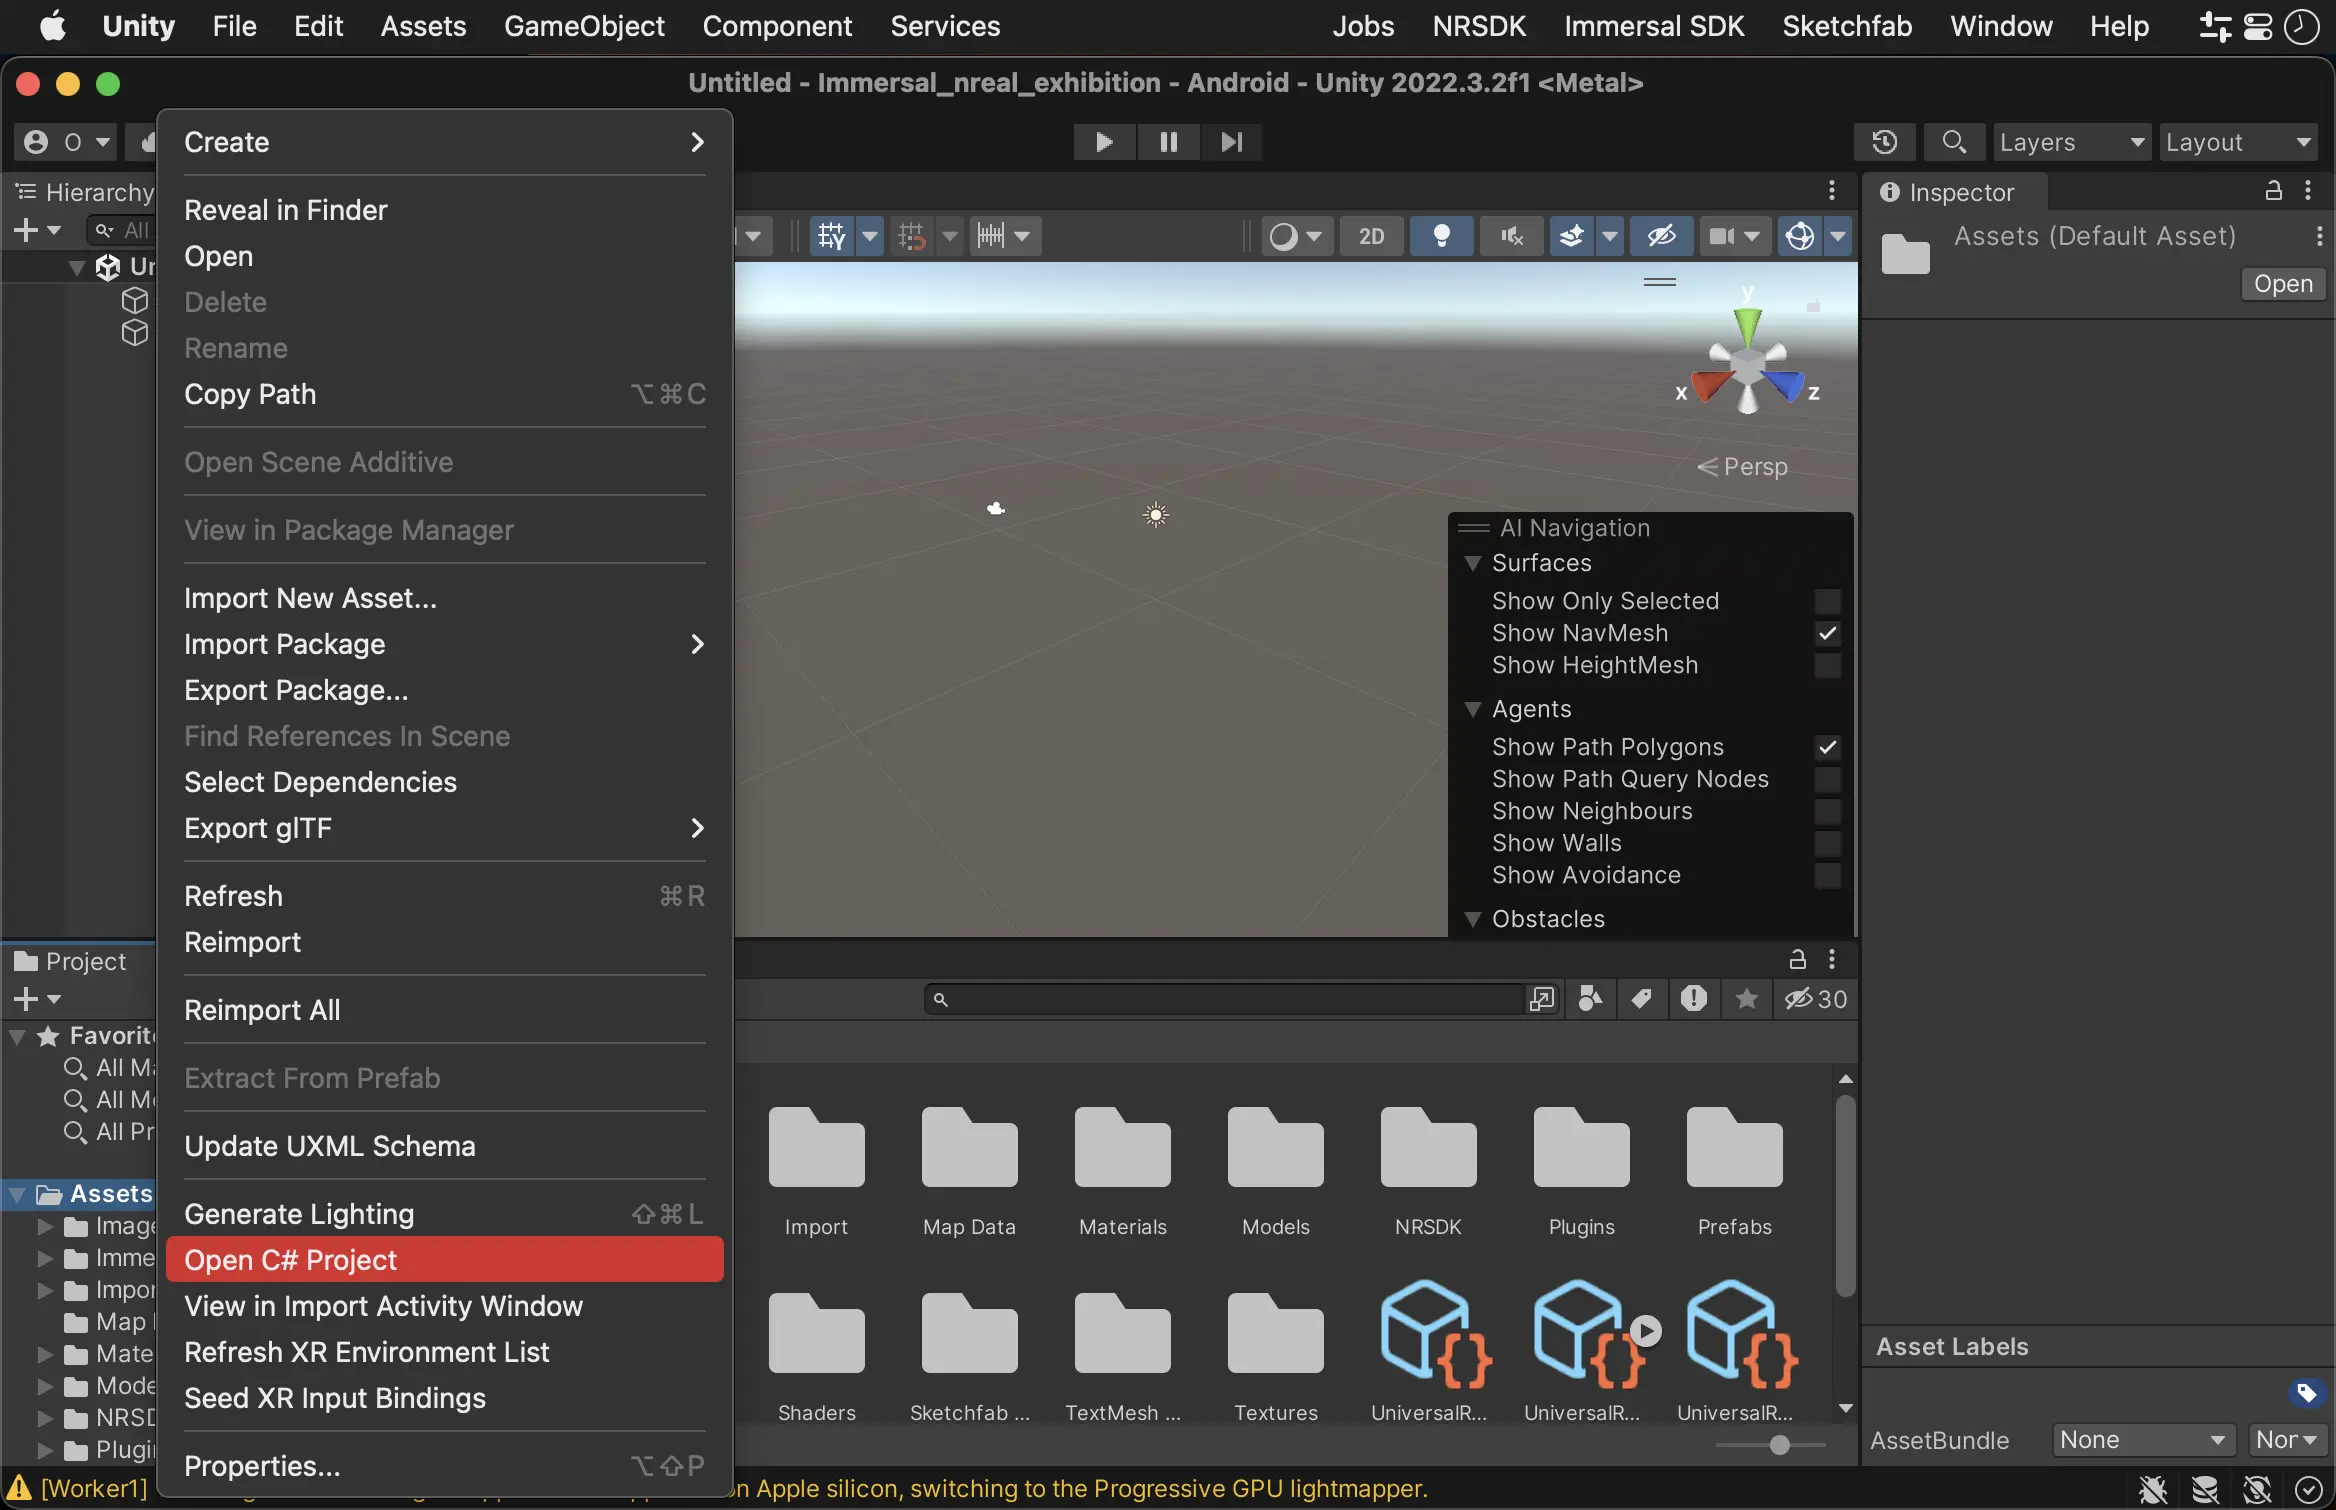Choose Open C# Project
The width and height of the screenshot is (2336, 1510).
pos(444,1260)
